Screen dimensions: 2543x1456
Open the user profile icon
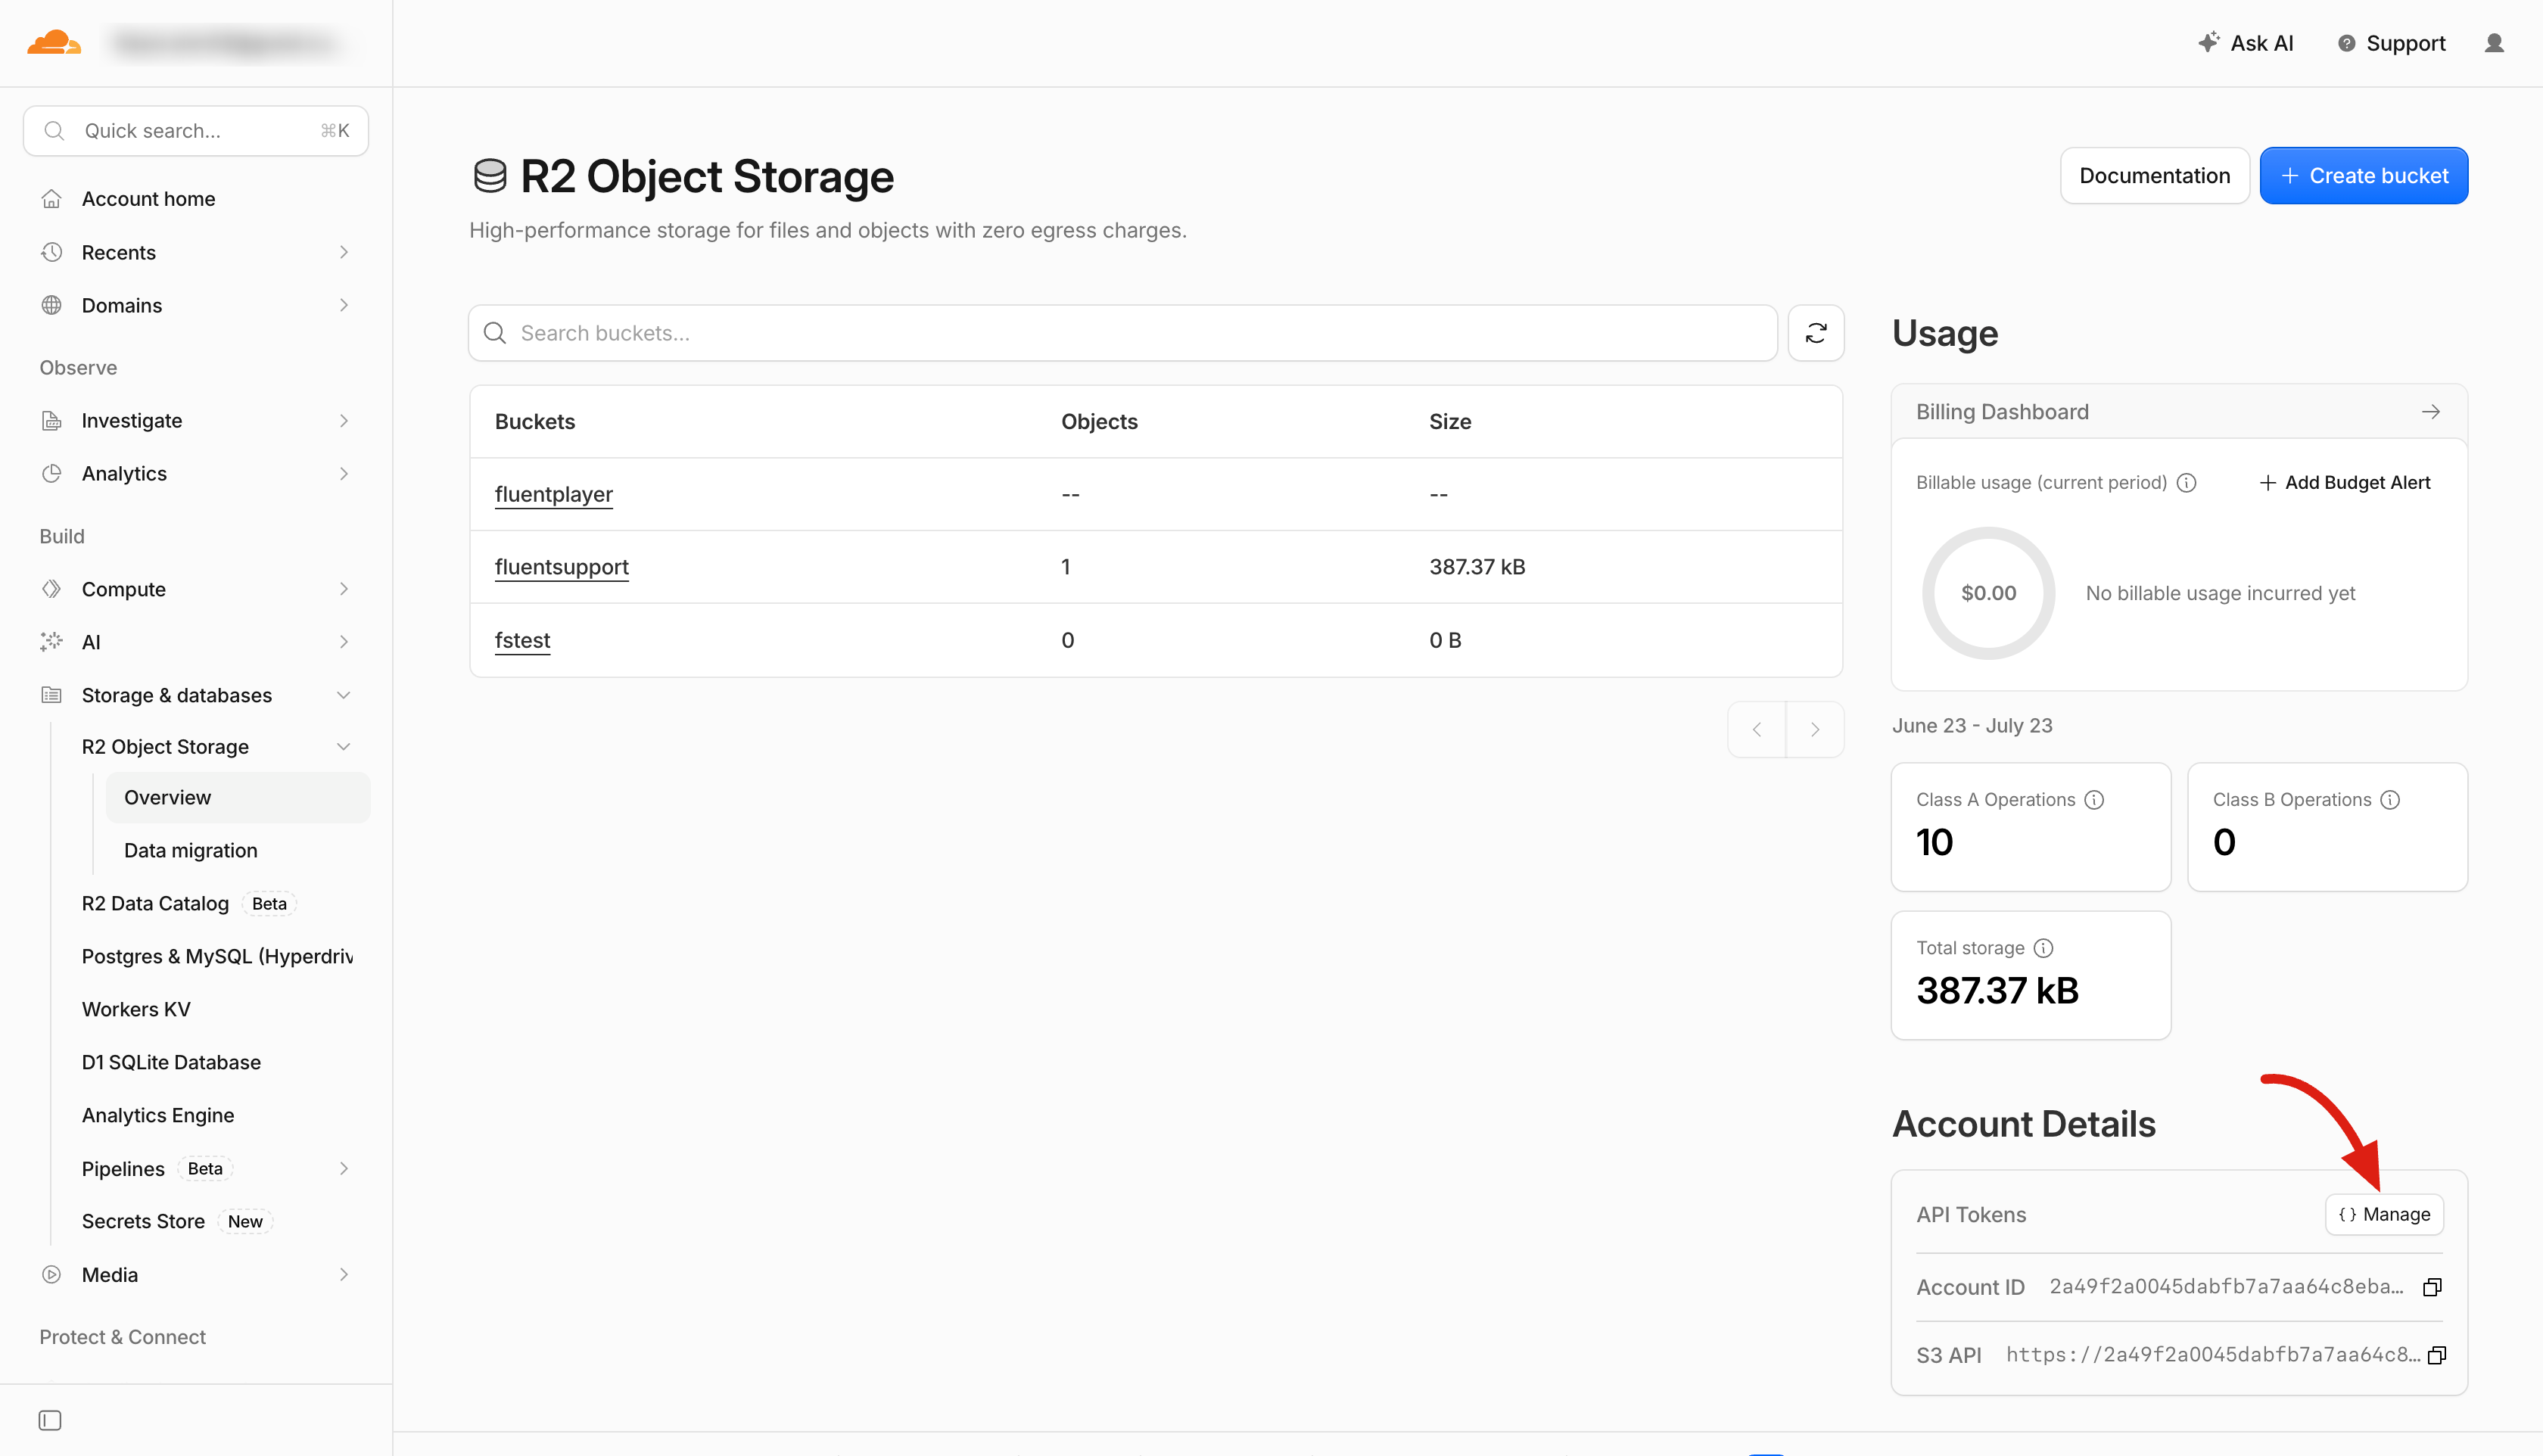coord(2494,43)
